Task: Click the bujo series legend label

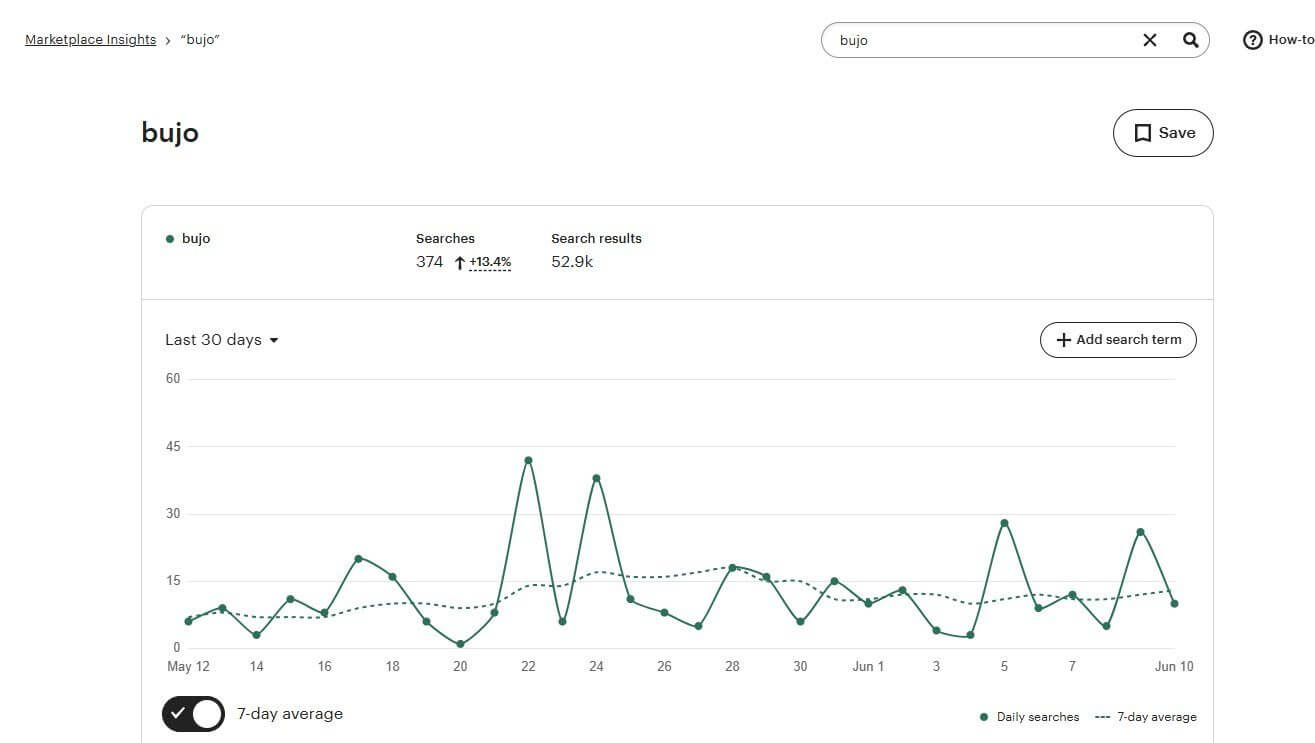Action: point(196,239)
